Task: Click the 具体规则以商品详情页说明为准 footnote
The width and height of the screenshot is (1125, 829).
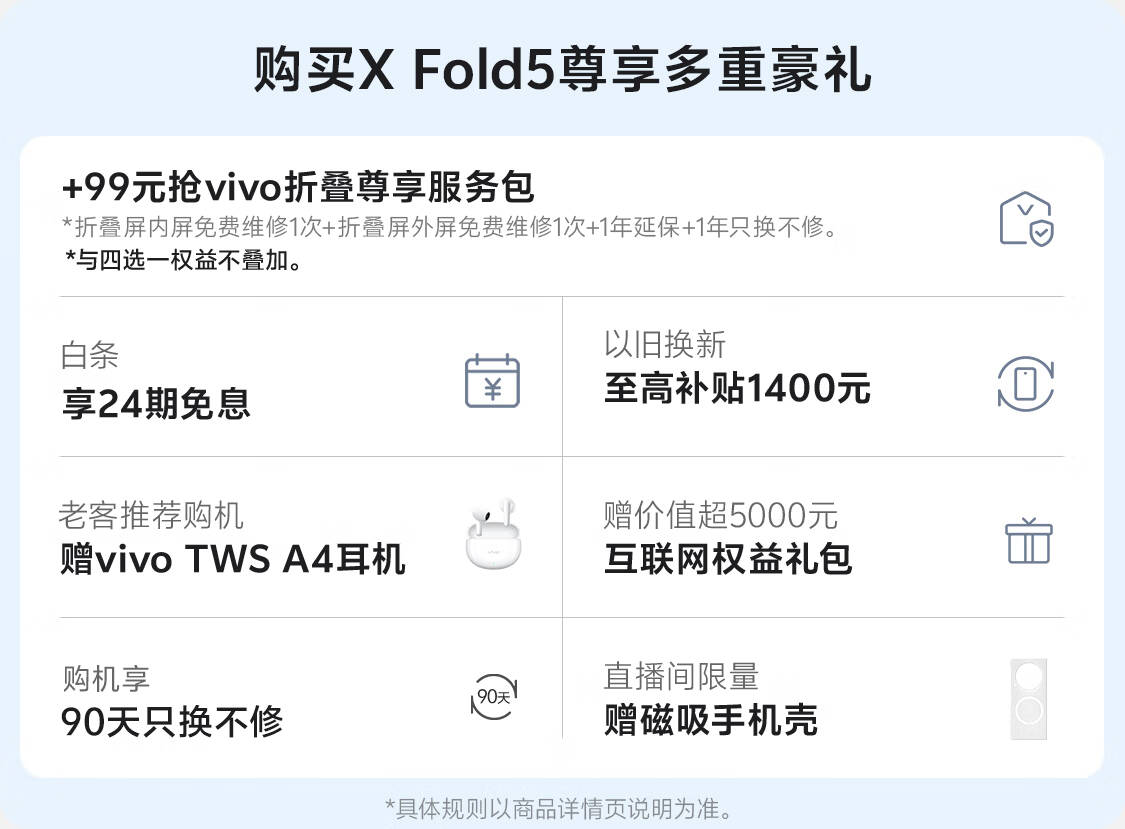Action: coord(560,809)
